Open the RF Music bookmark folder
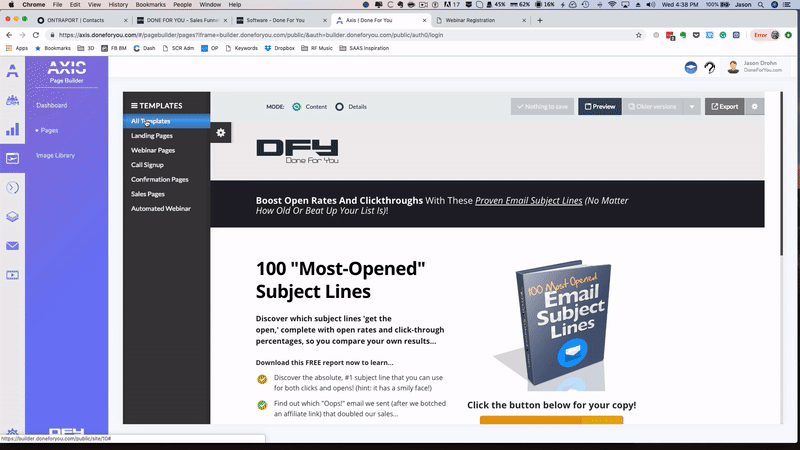 pos(317,48)
